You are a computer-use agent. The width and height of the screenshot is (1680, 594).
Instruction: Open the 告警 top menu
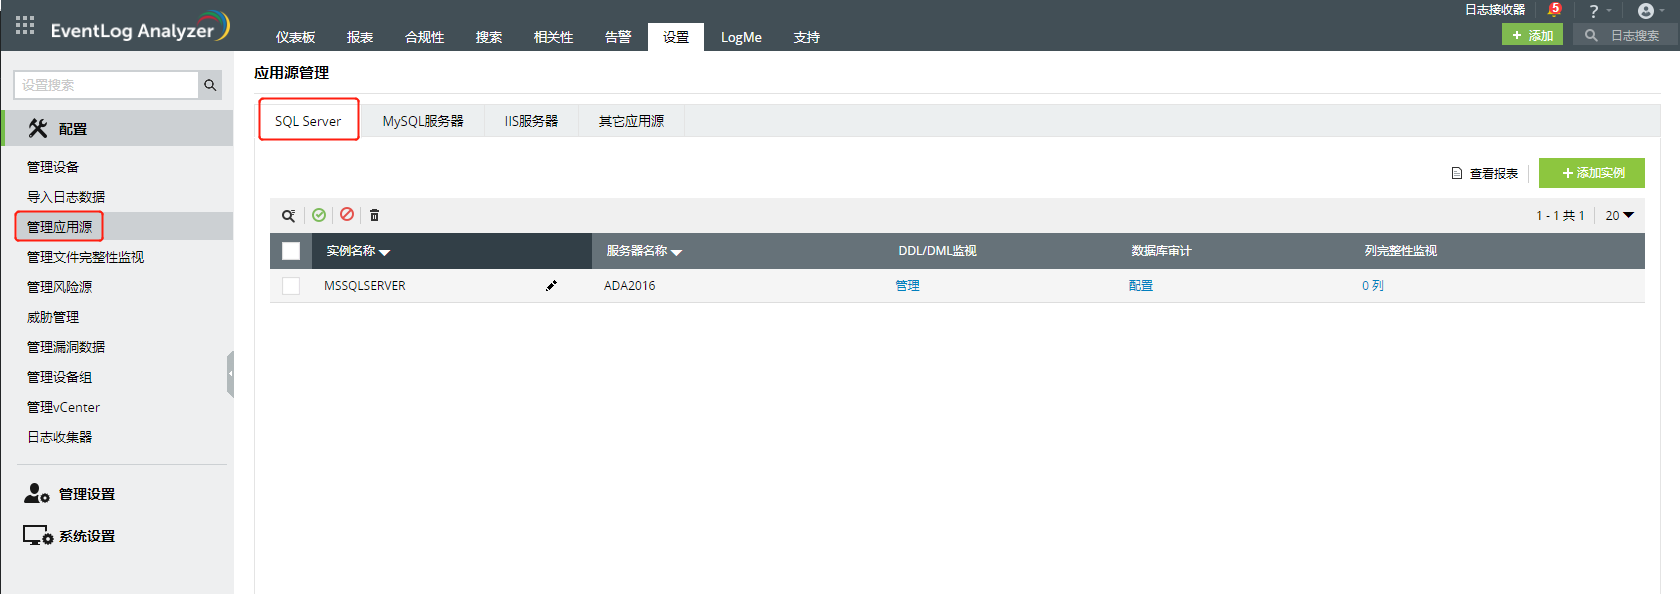click(618, 37)
